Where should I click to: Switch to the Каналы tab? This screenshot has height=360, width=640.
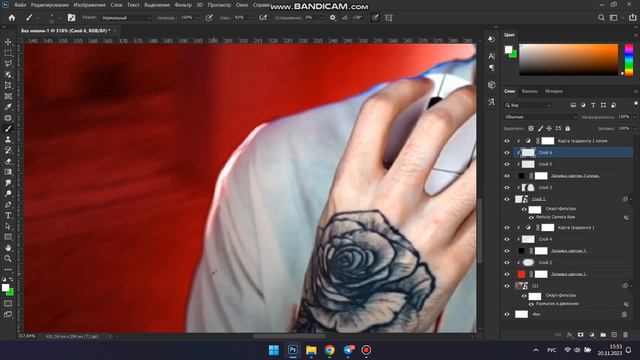pos(530,91)
